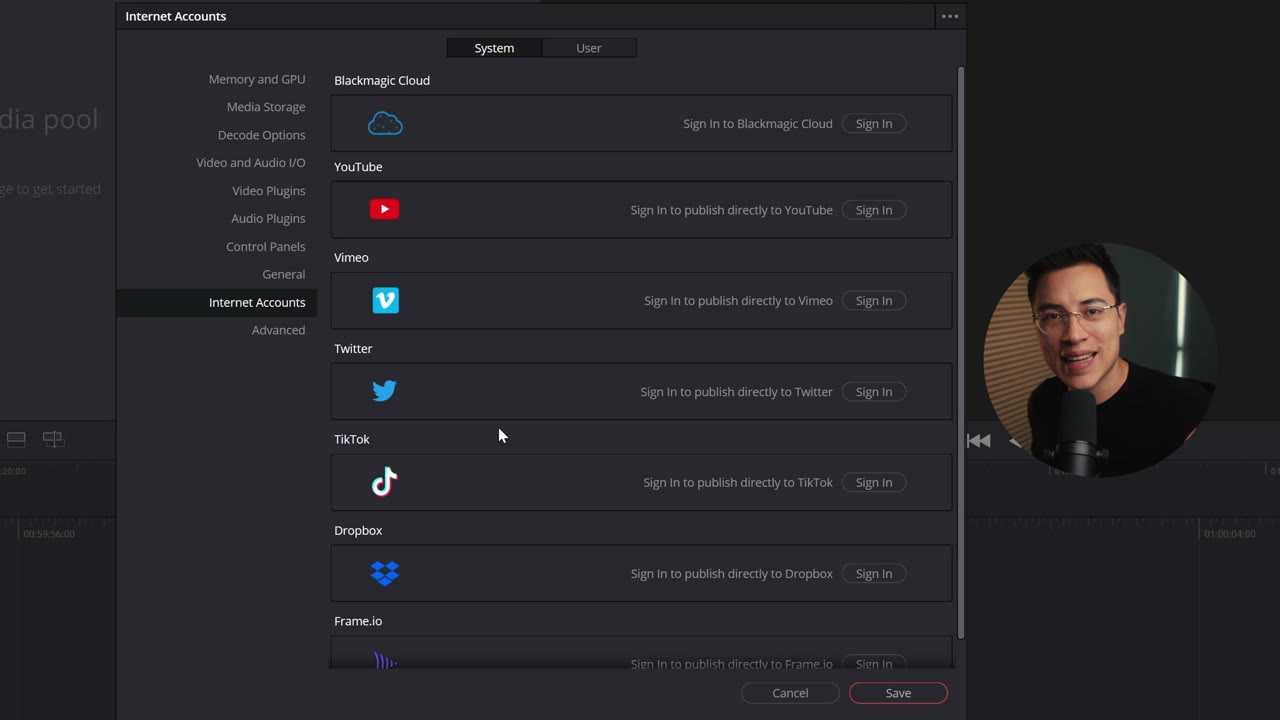Image resolution: width=1280 pixels, height=720 pixels.
Task: Open Control Panels settings
Action: click(x=266, y=246)
